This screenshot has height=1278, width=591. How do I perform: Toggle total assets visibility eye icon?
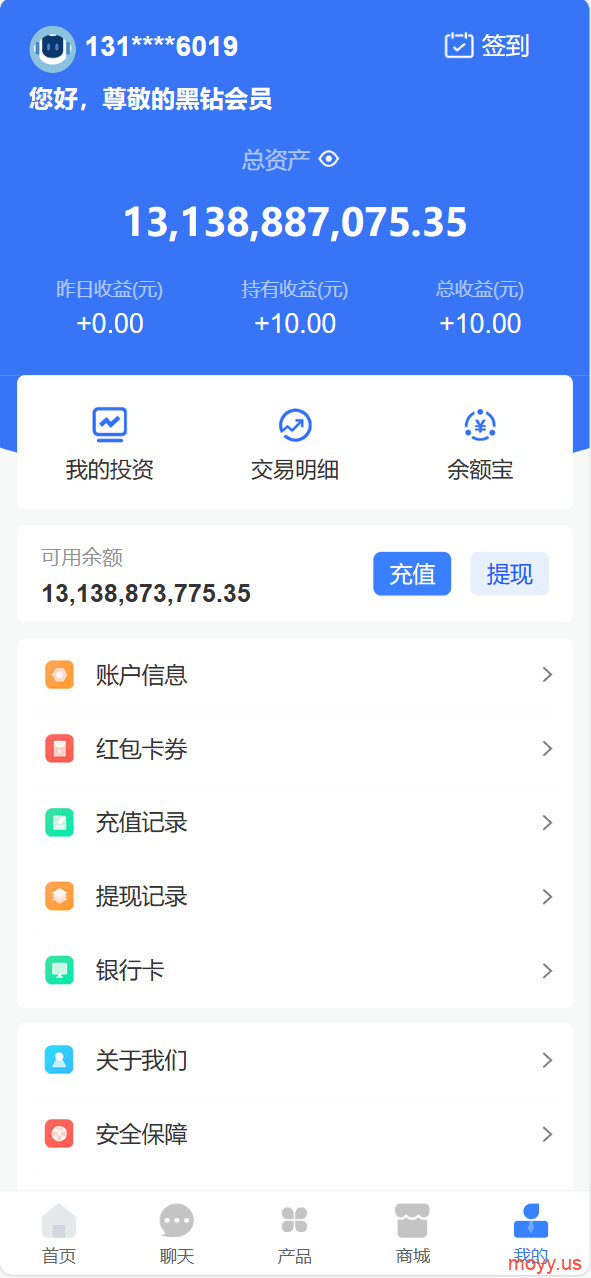point(329,159)
